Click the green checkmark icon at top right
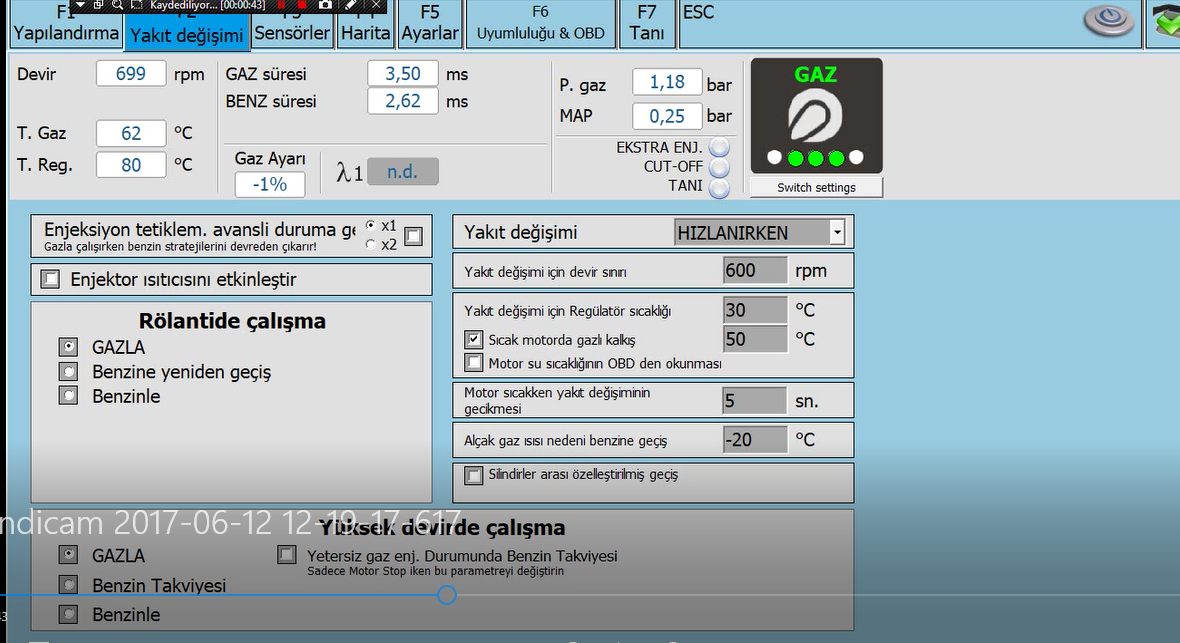1180x643 pixels. [1166, 20]
